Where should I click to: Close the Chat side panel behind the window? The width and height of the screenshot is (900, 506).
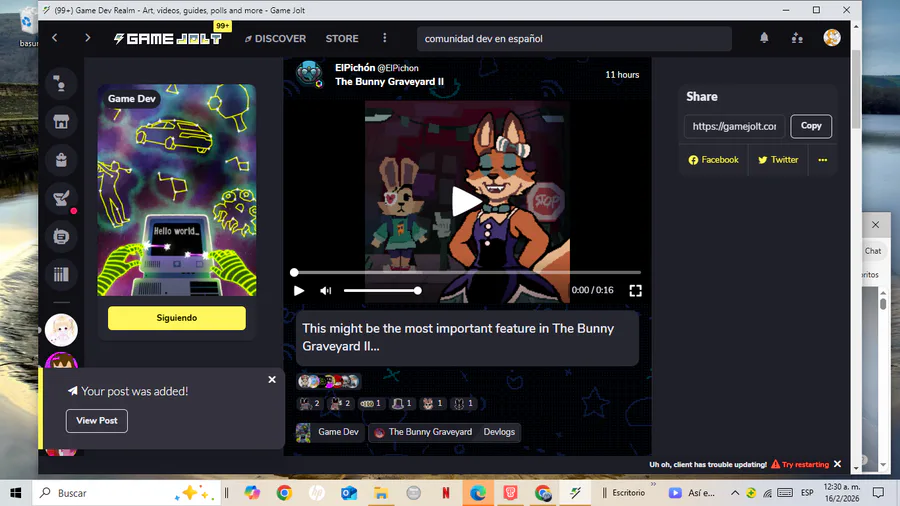875,225
